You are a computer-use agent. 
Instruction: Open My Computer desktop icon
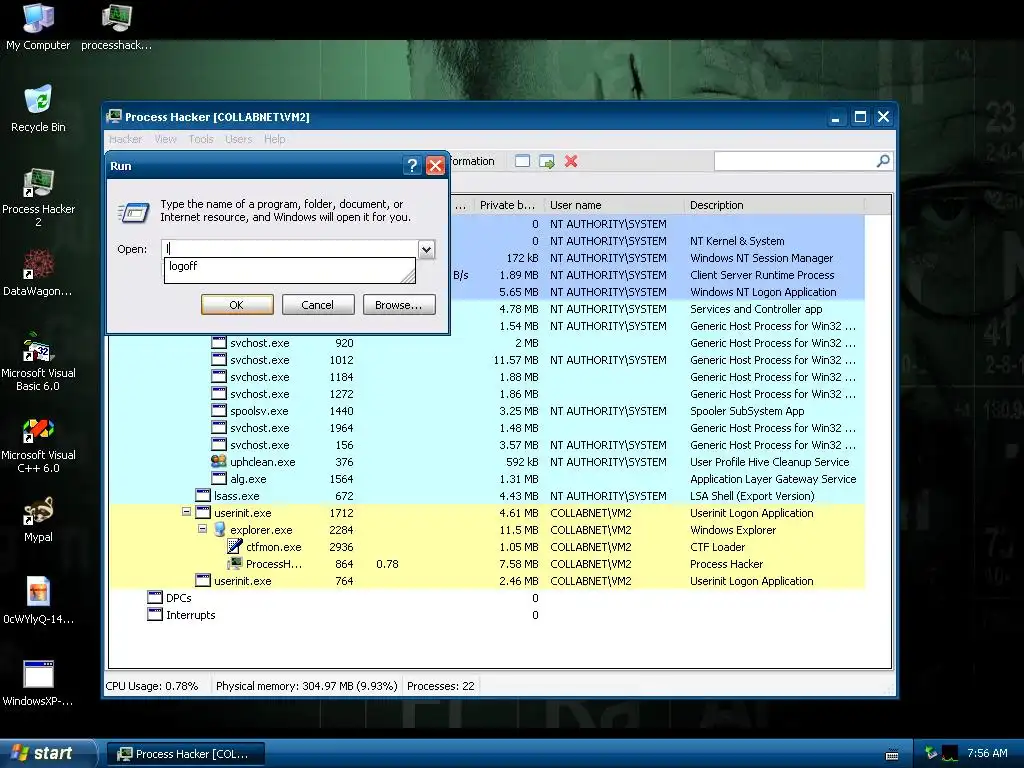38,27
